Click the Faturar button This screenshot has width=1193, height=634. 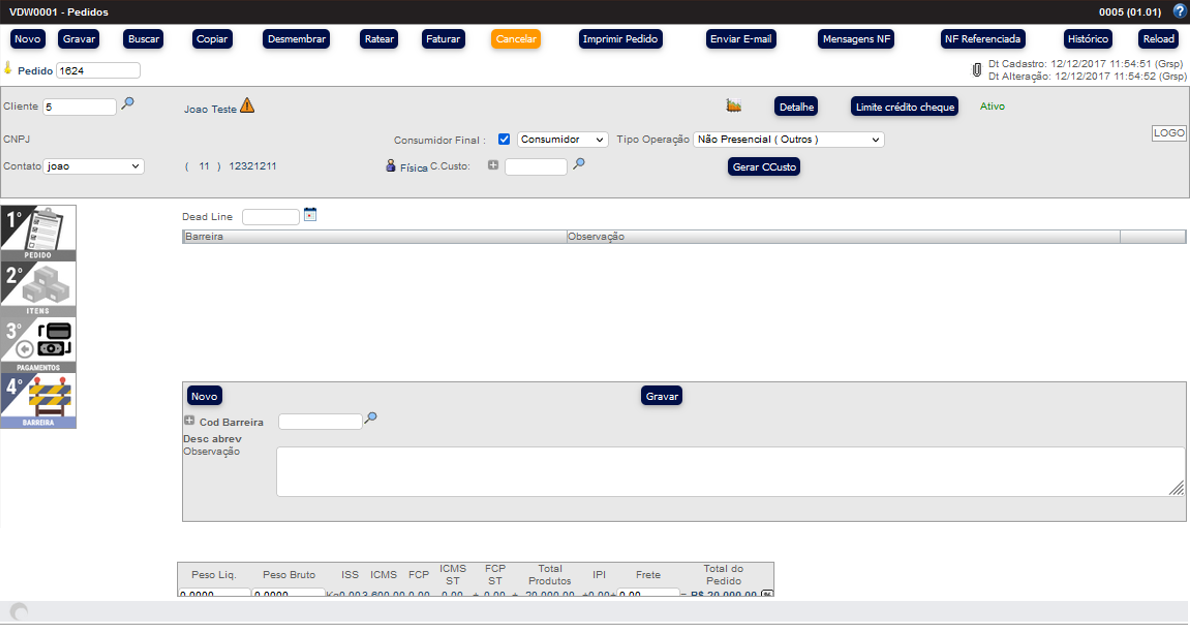coord(443,39)
